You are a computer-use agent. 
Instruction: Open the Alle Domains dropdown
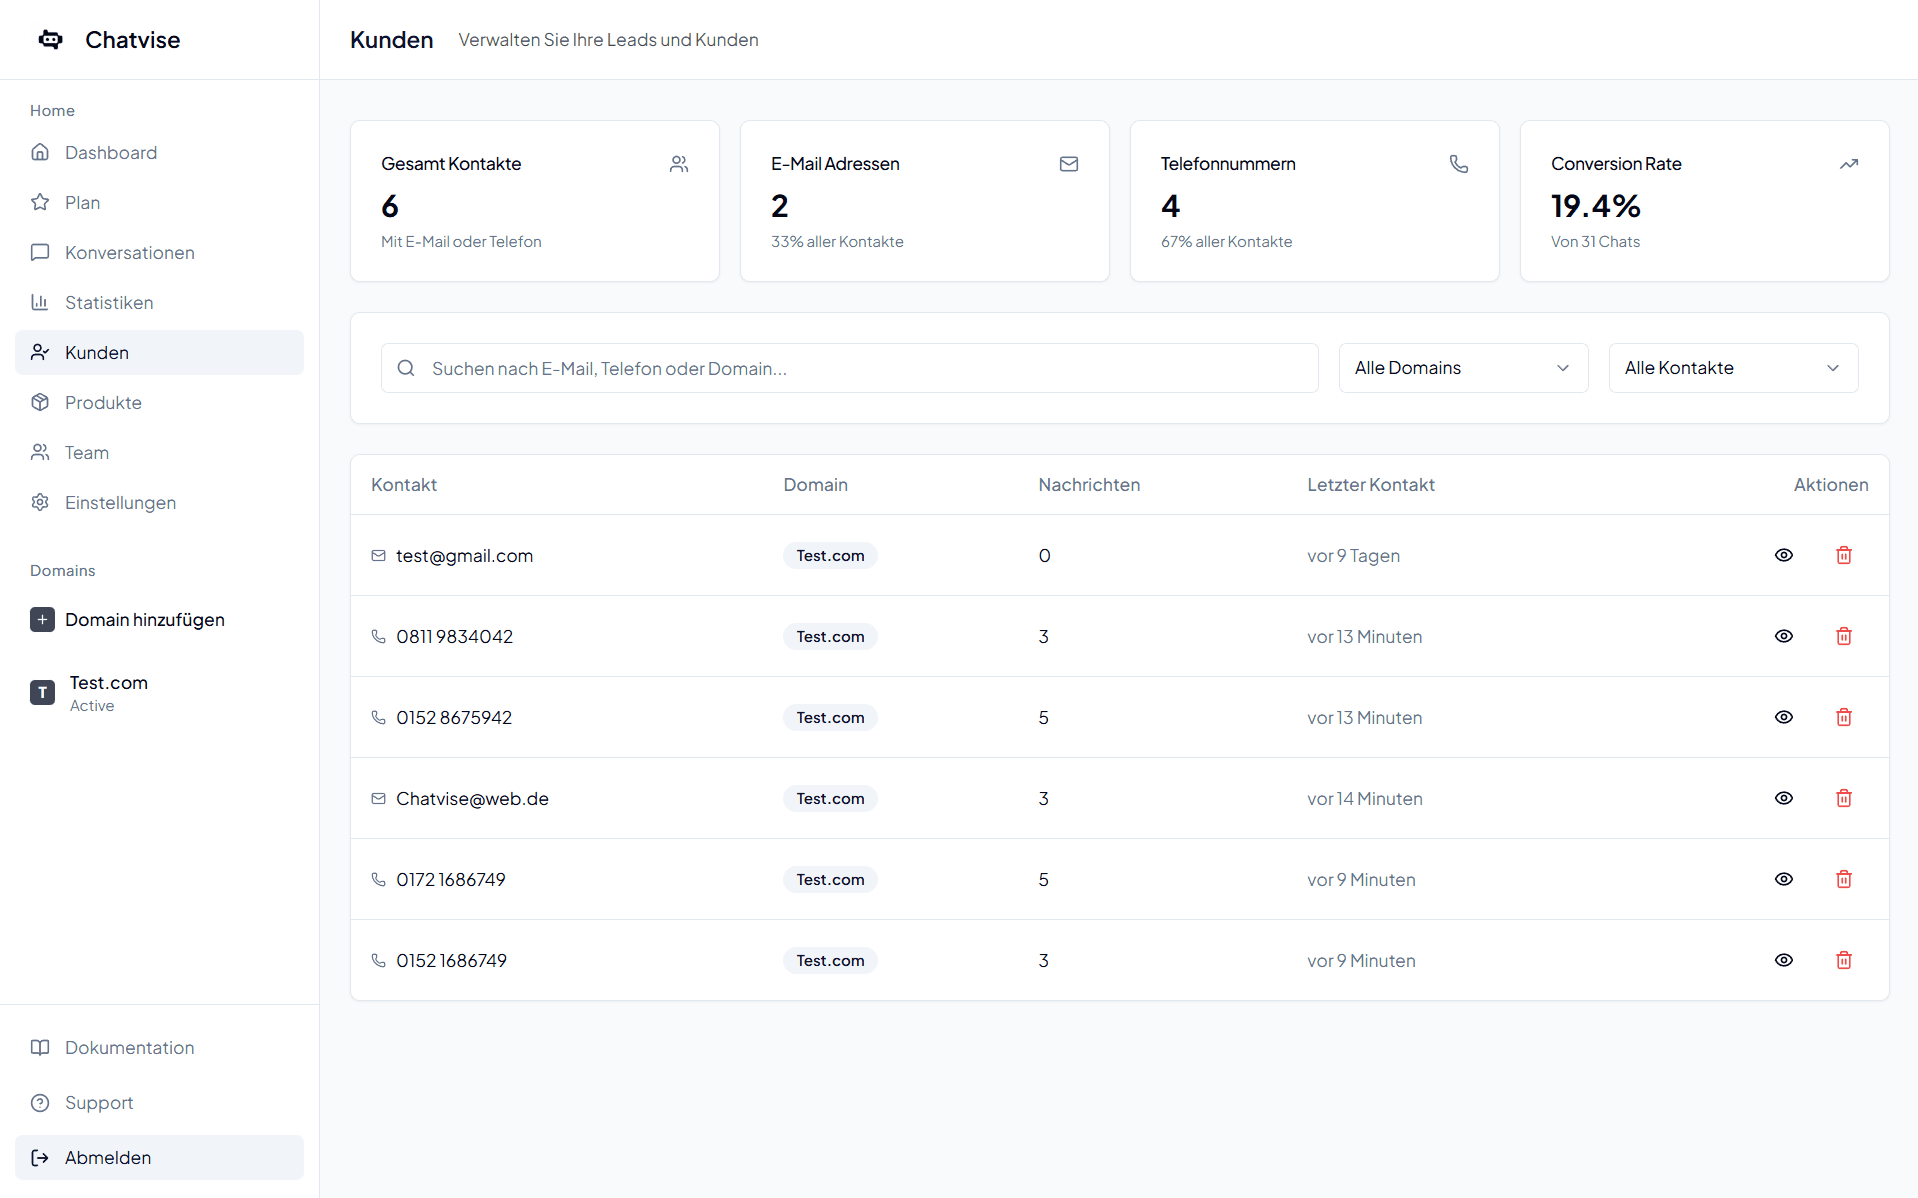pyautogui.click(x=1462, y=368)
